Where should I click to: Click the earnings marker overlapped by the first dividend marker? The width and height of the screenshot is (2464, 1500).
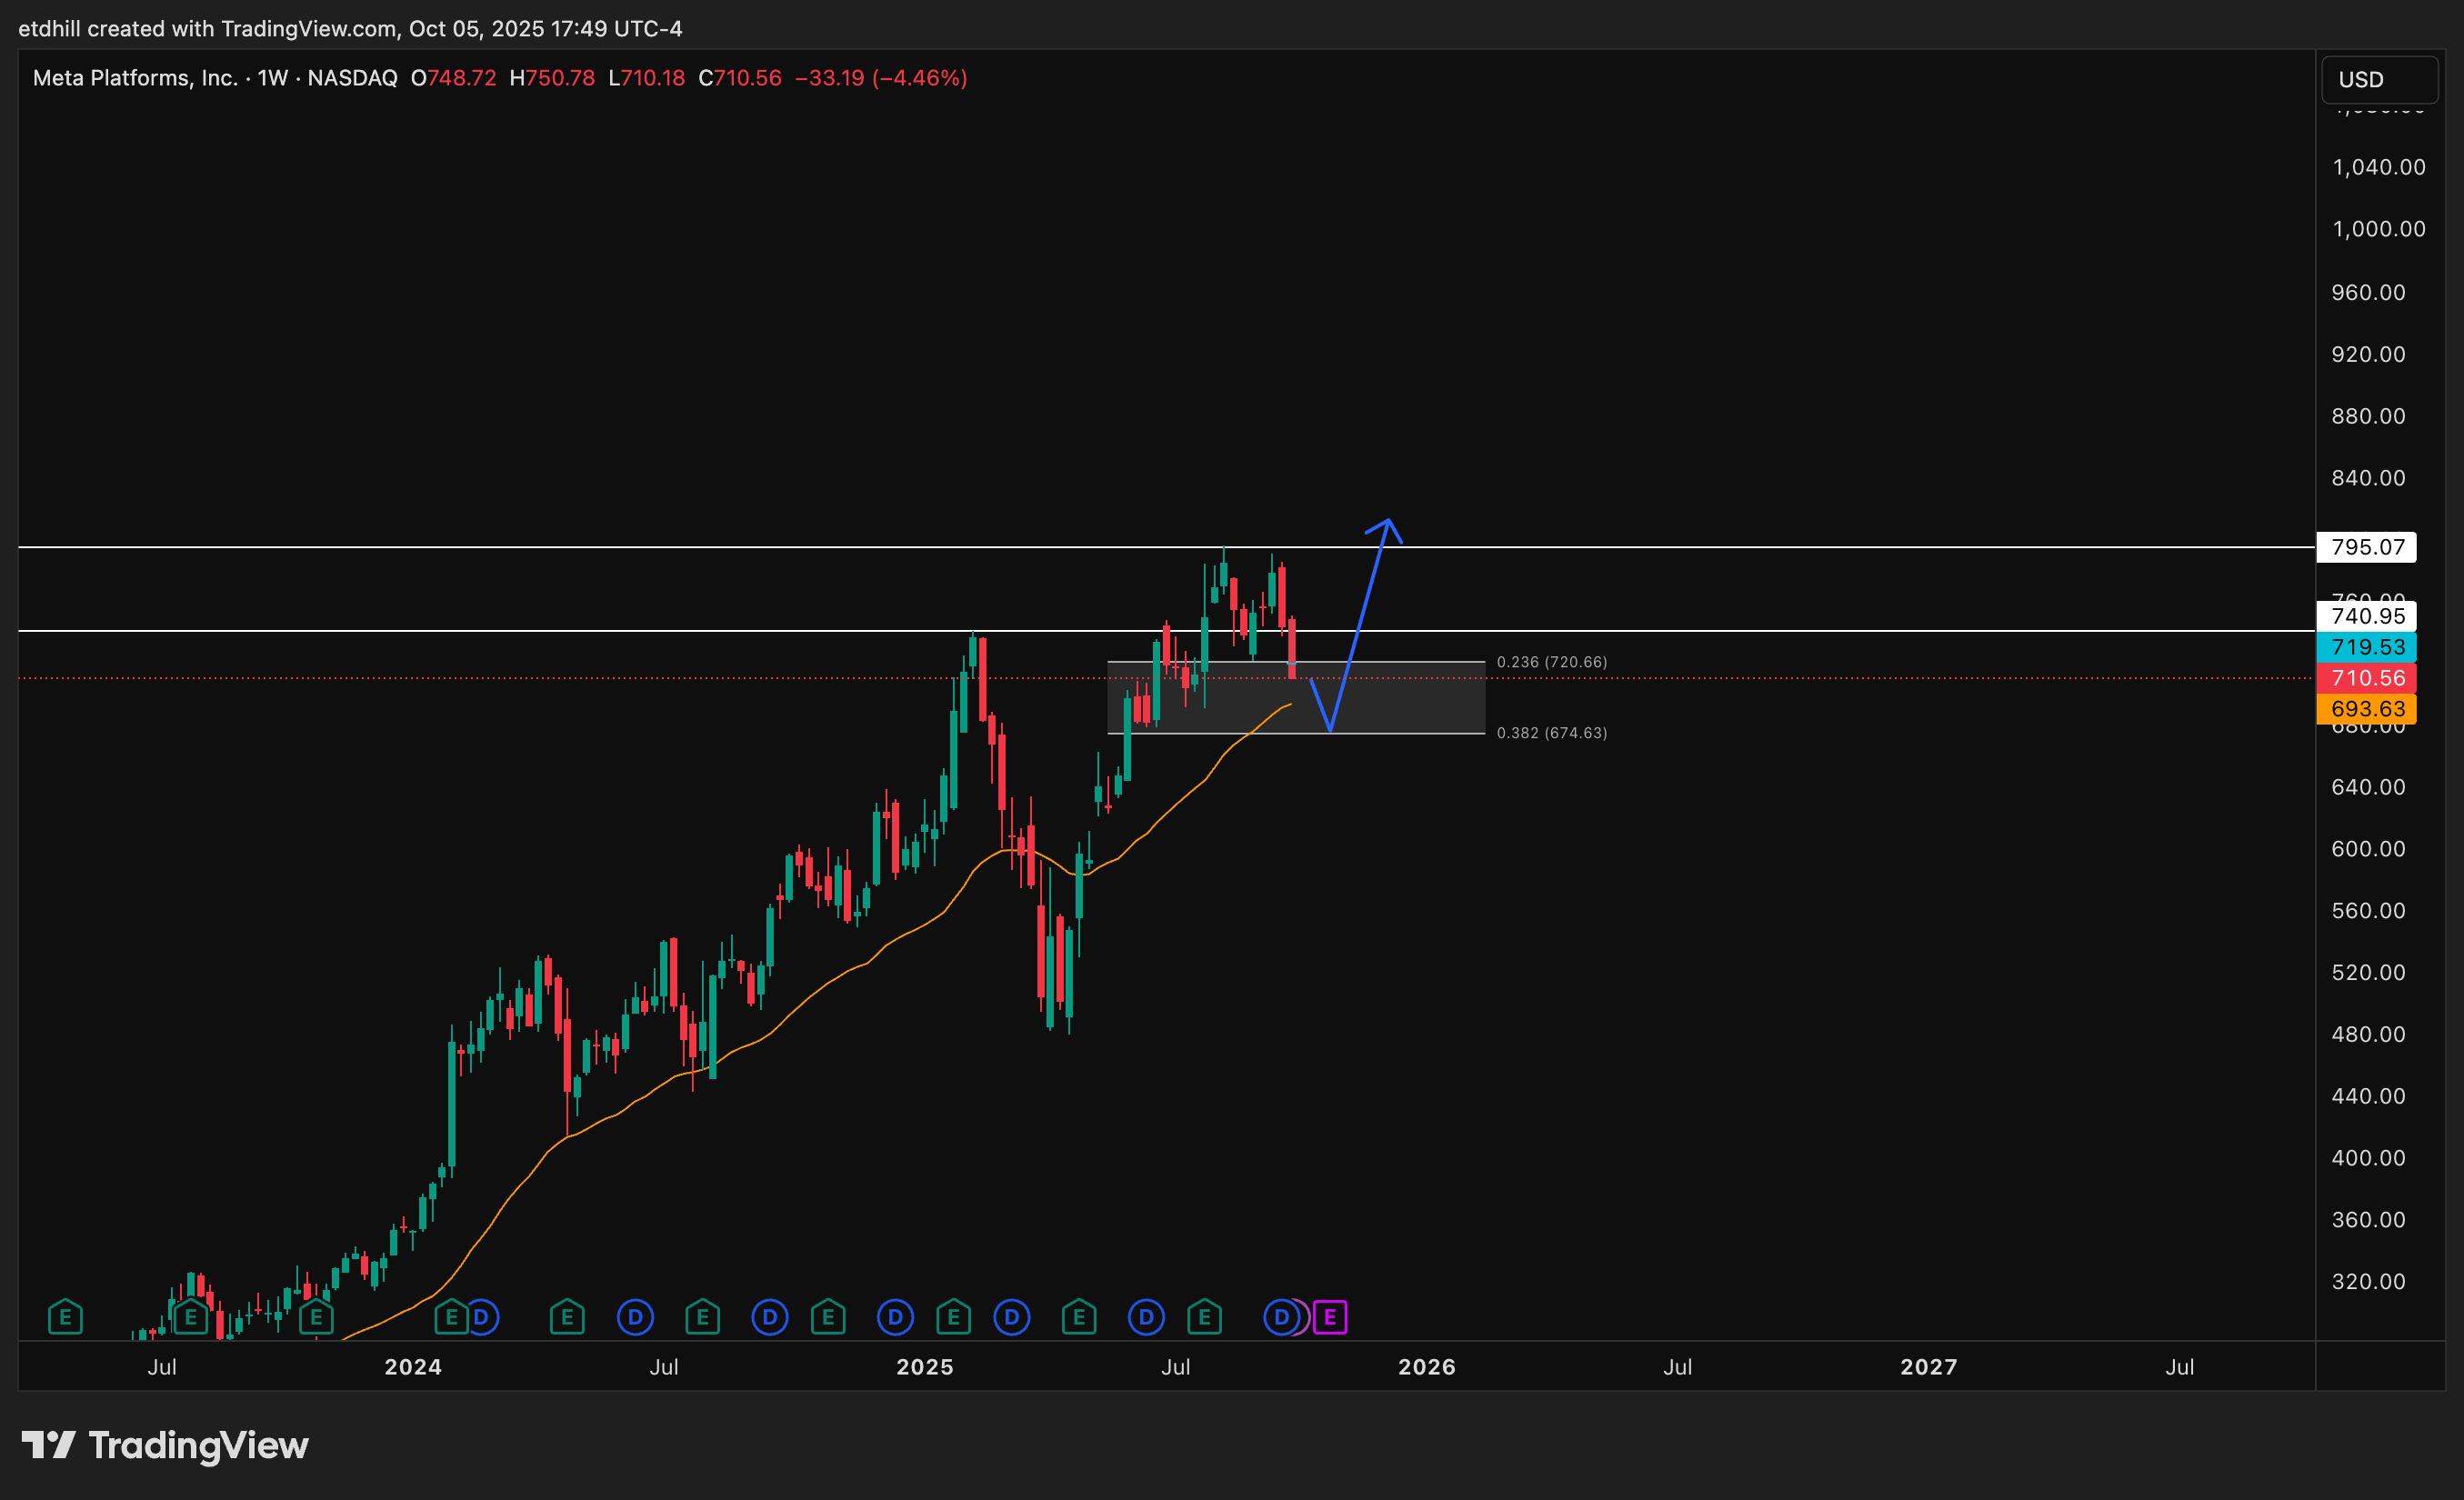click(x=450, y=1317)
